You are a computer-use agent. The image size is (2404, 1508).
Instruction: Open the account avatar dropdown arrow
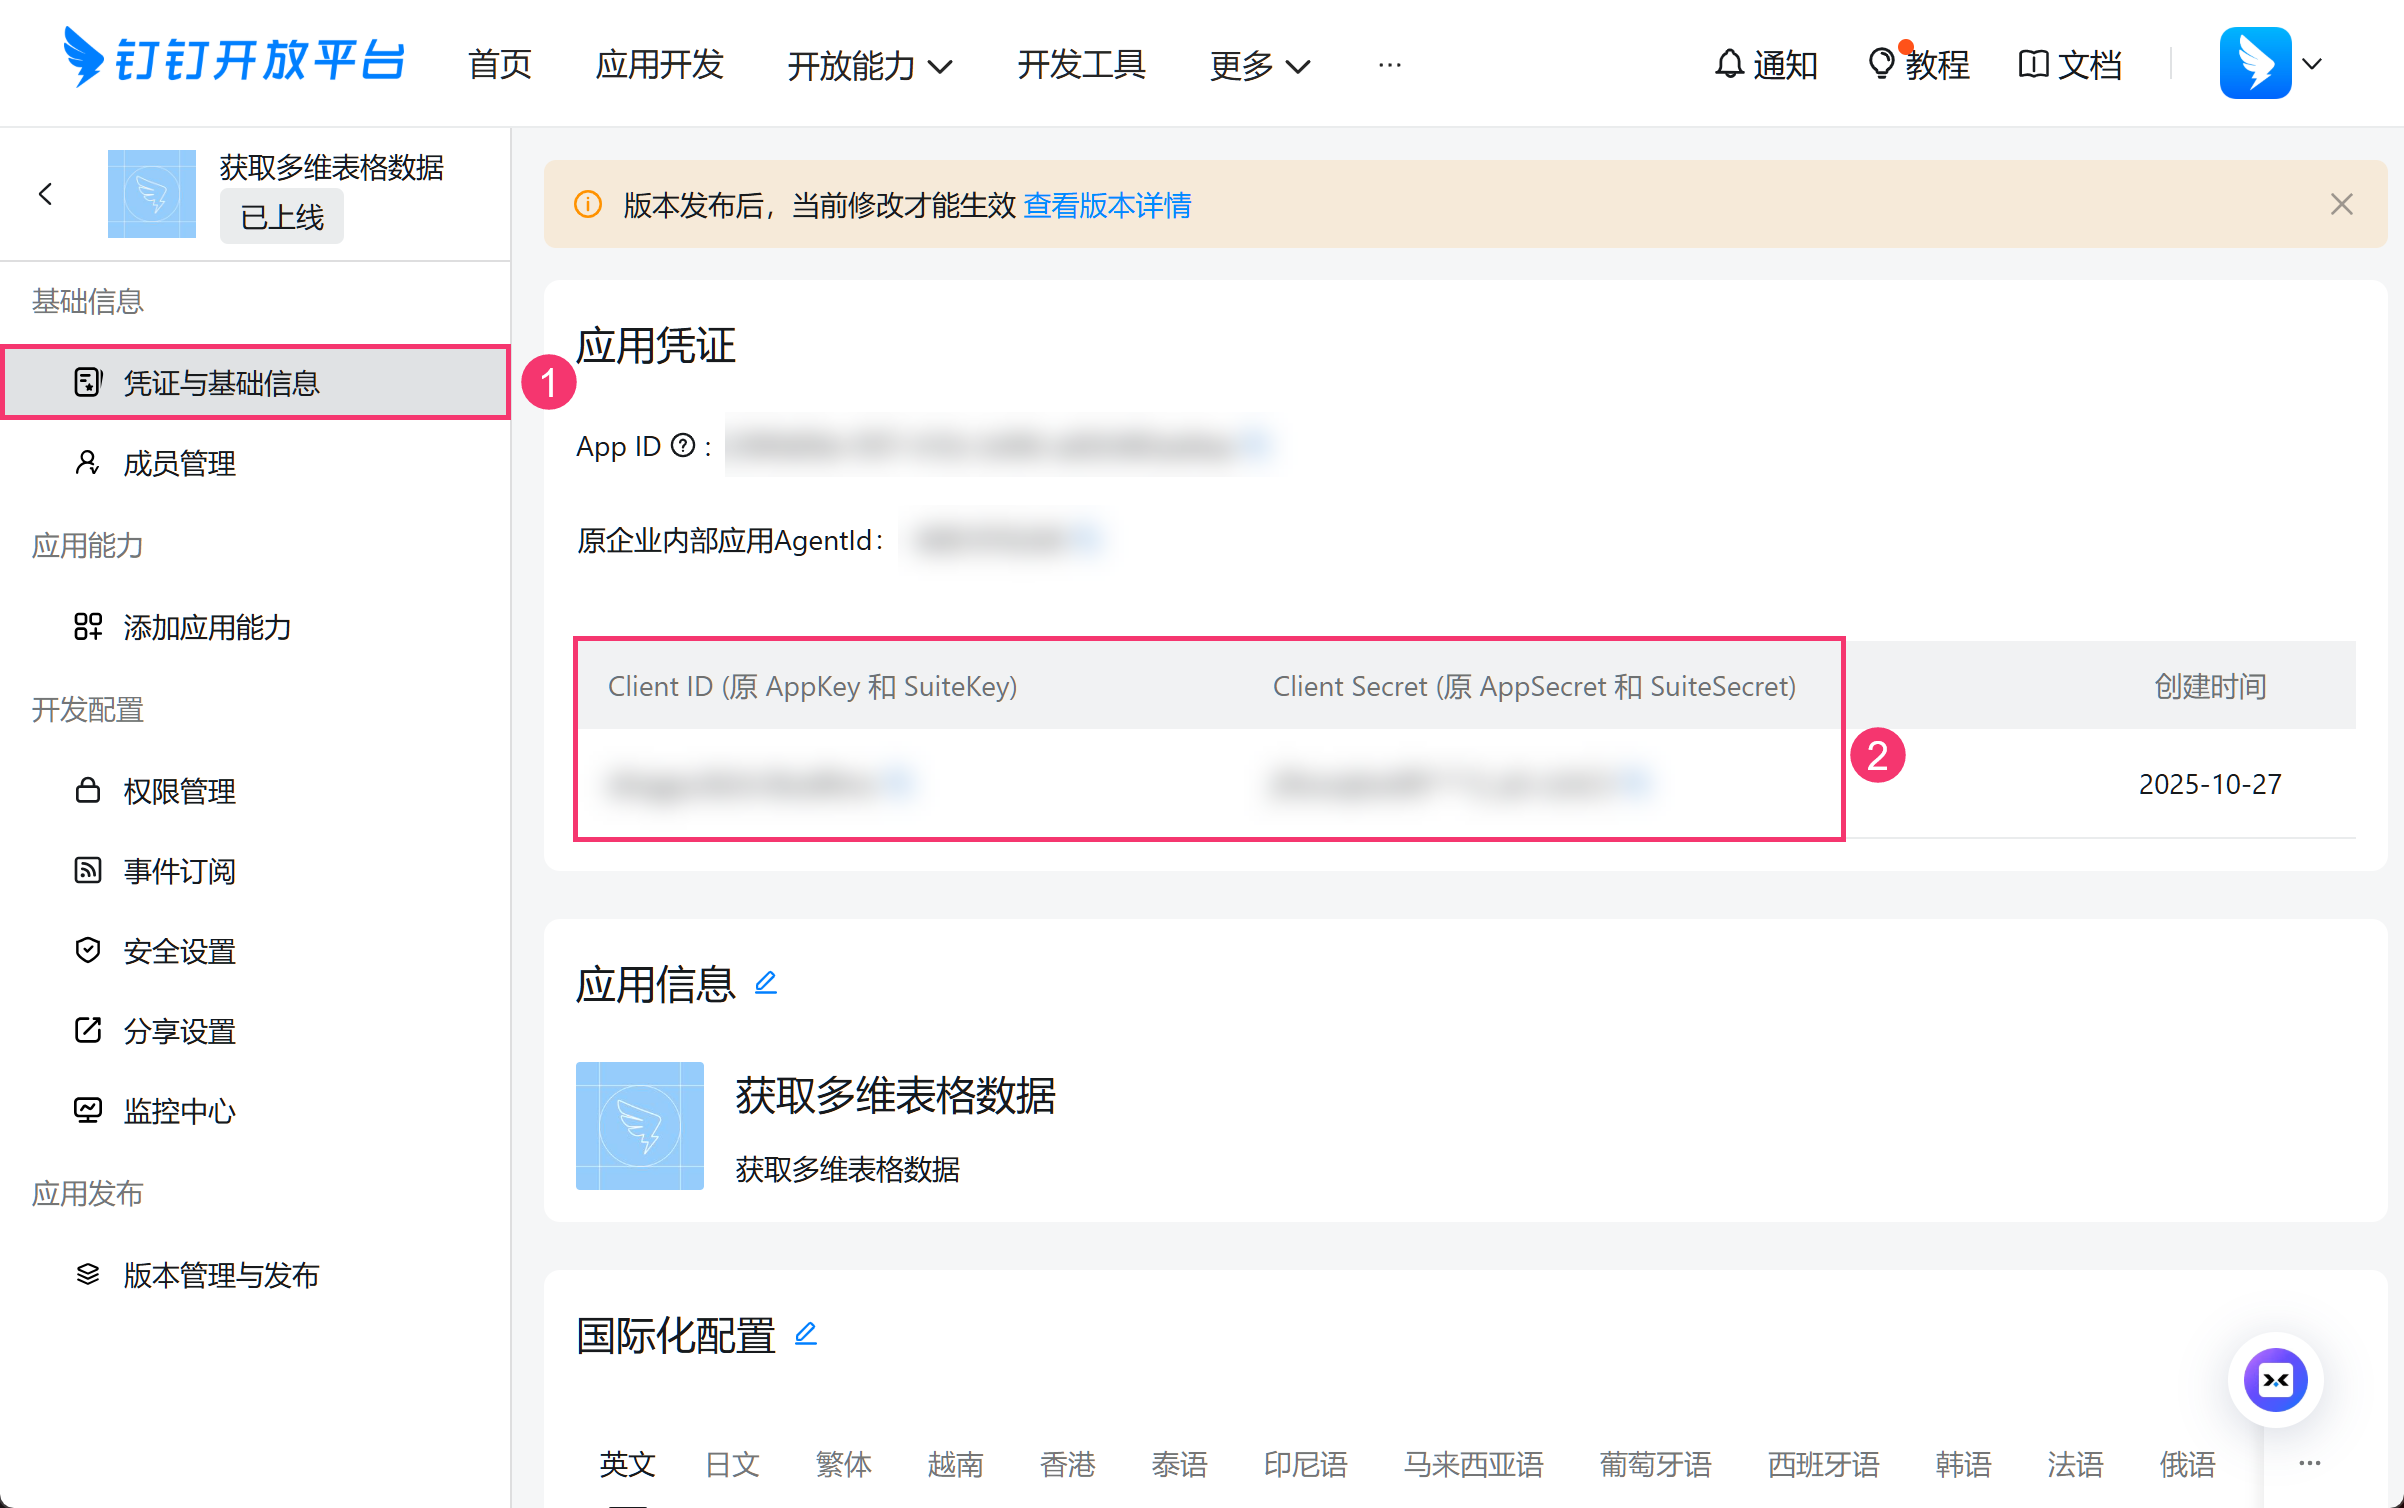tap(2312, 64)
